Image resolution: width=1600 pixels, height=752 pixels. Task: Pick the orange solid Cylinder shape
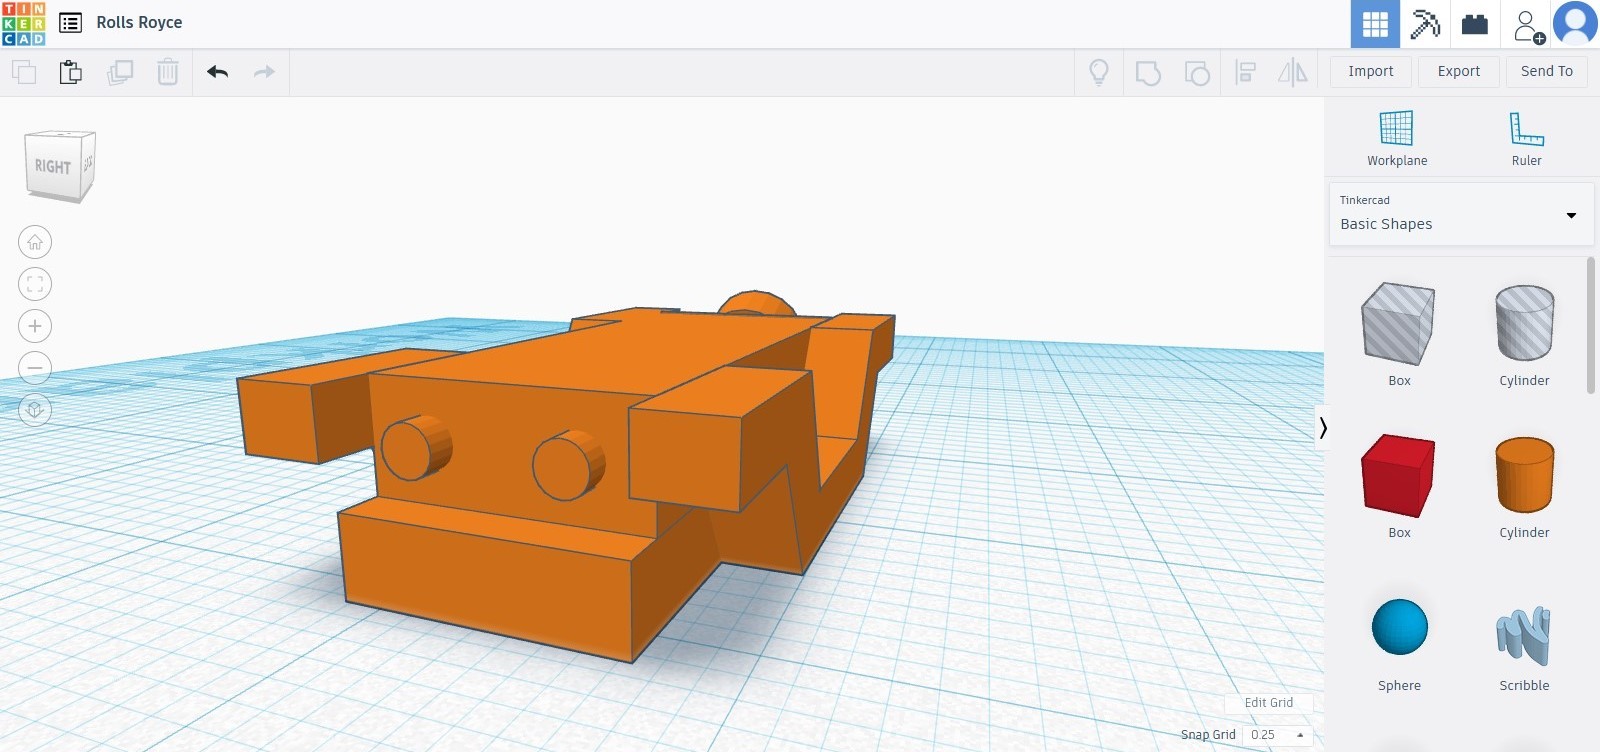click(1524, 475)
